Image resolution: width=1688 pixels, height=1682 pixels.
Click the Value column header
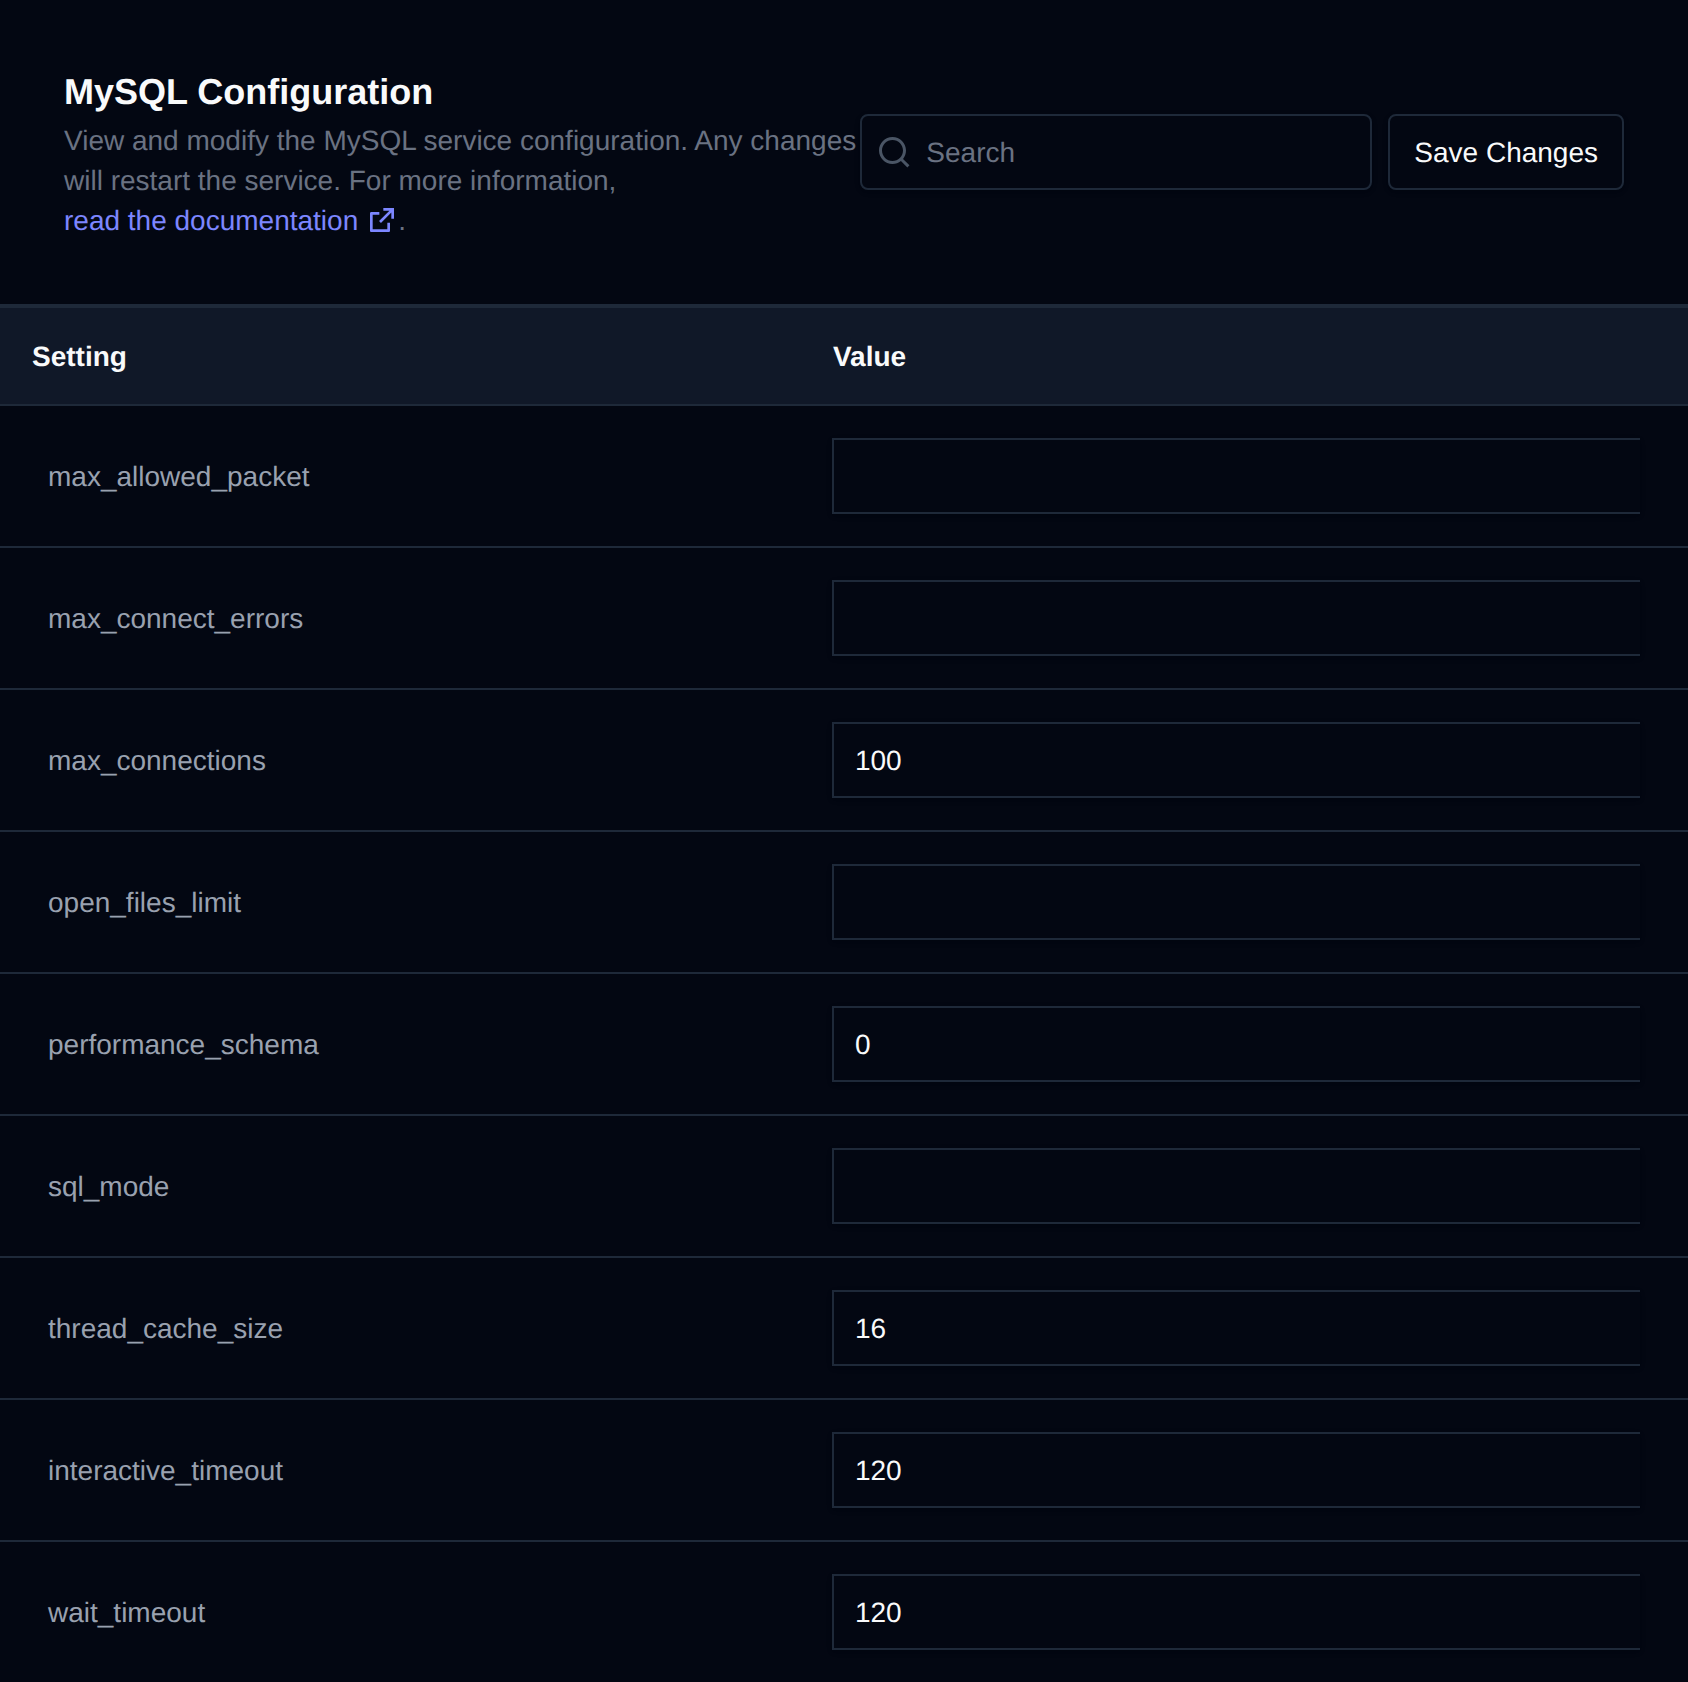point(869,356)
